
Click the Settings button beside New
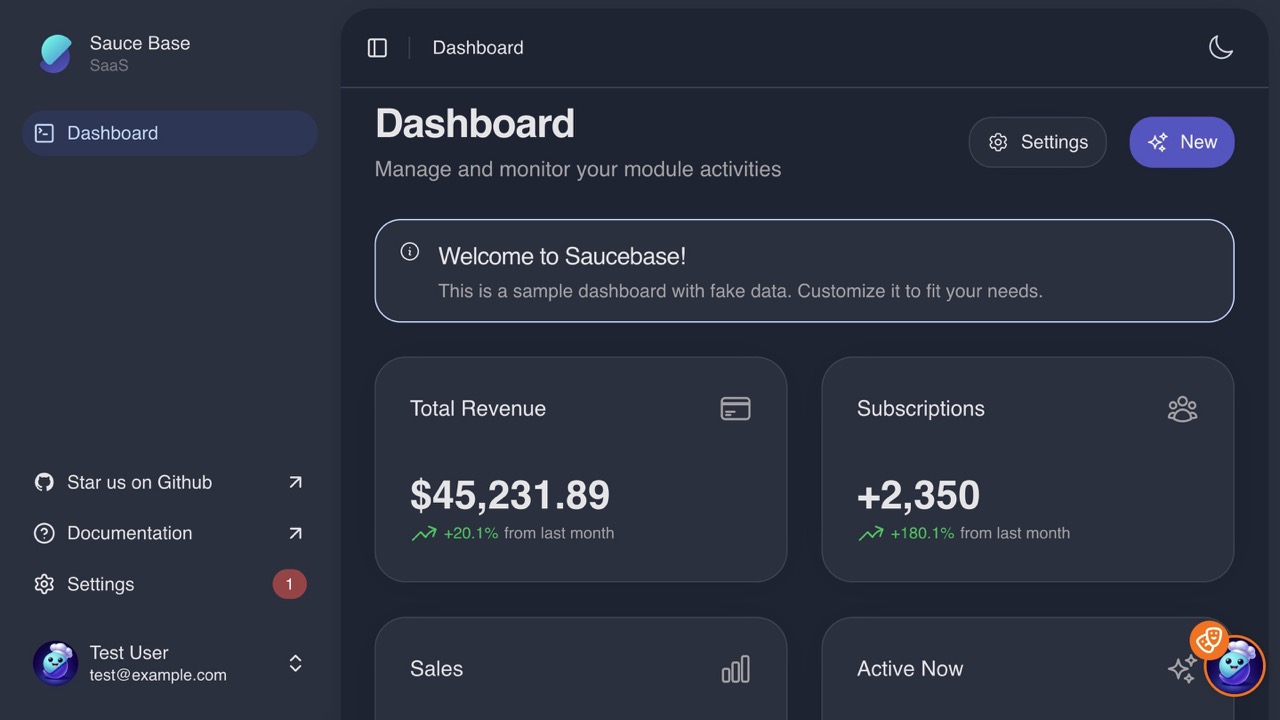pos(1037,142)
